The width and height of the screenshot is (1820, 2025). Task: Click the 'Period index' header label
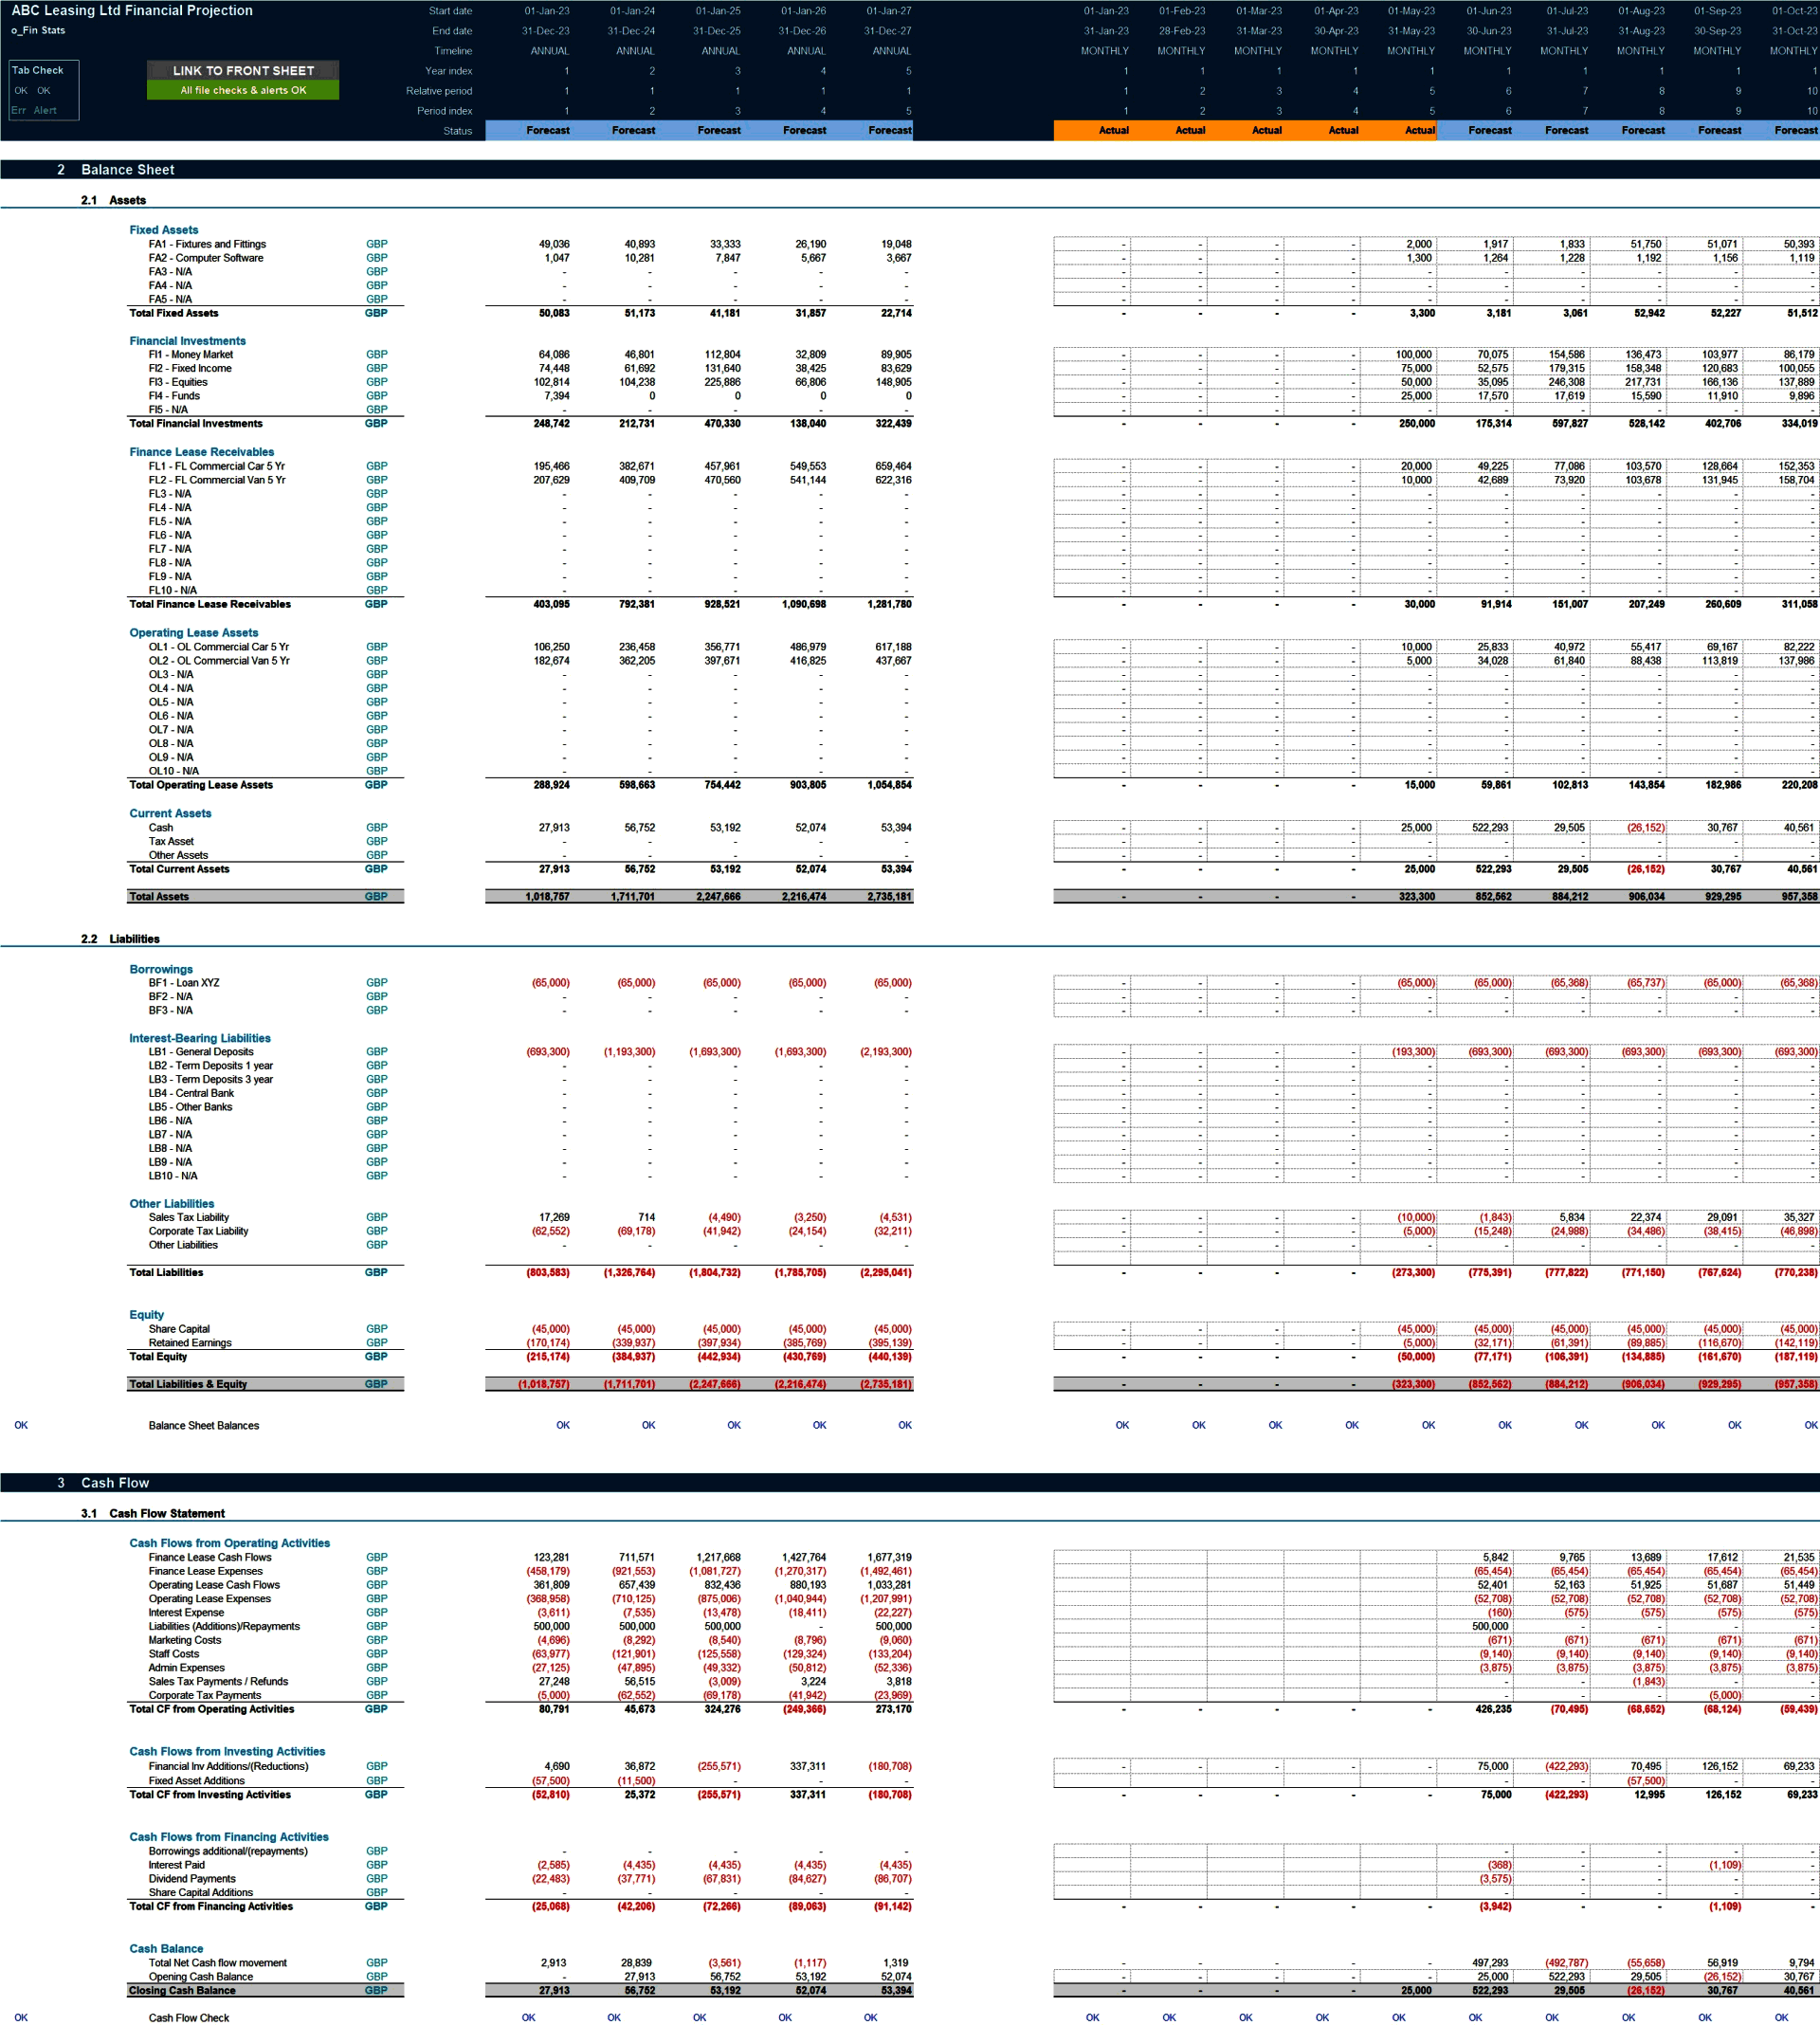point(444,111)
